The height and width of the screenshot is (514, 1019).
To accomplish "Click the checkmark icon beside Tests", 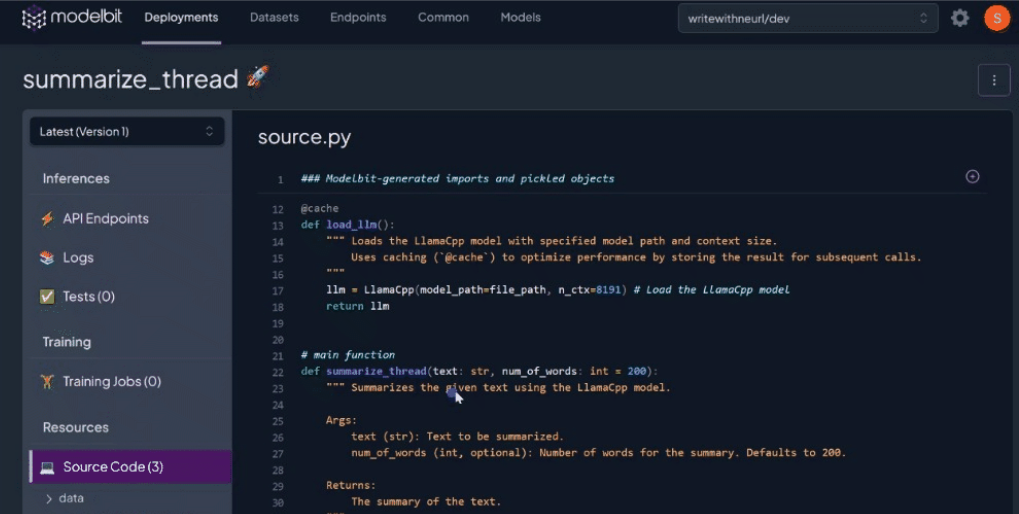I will point(47,297).
